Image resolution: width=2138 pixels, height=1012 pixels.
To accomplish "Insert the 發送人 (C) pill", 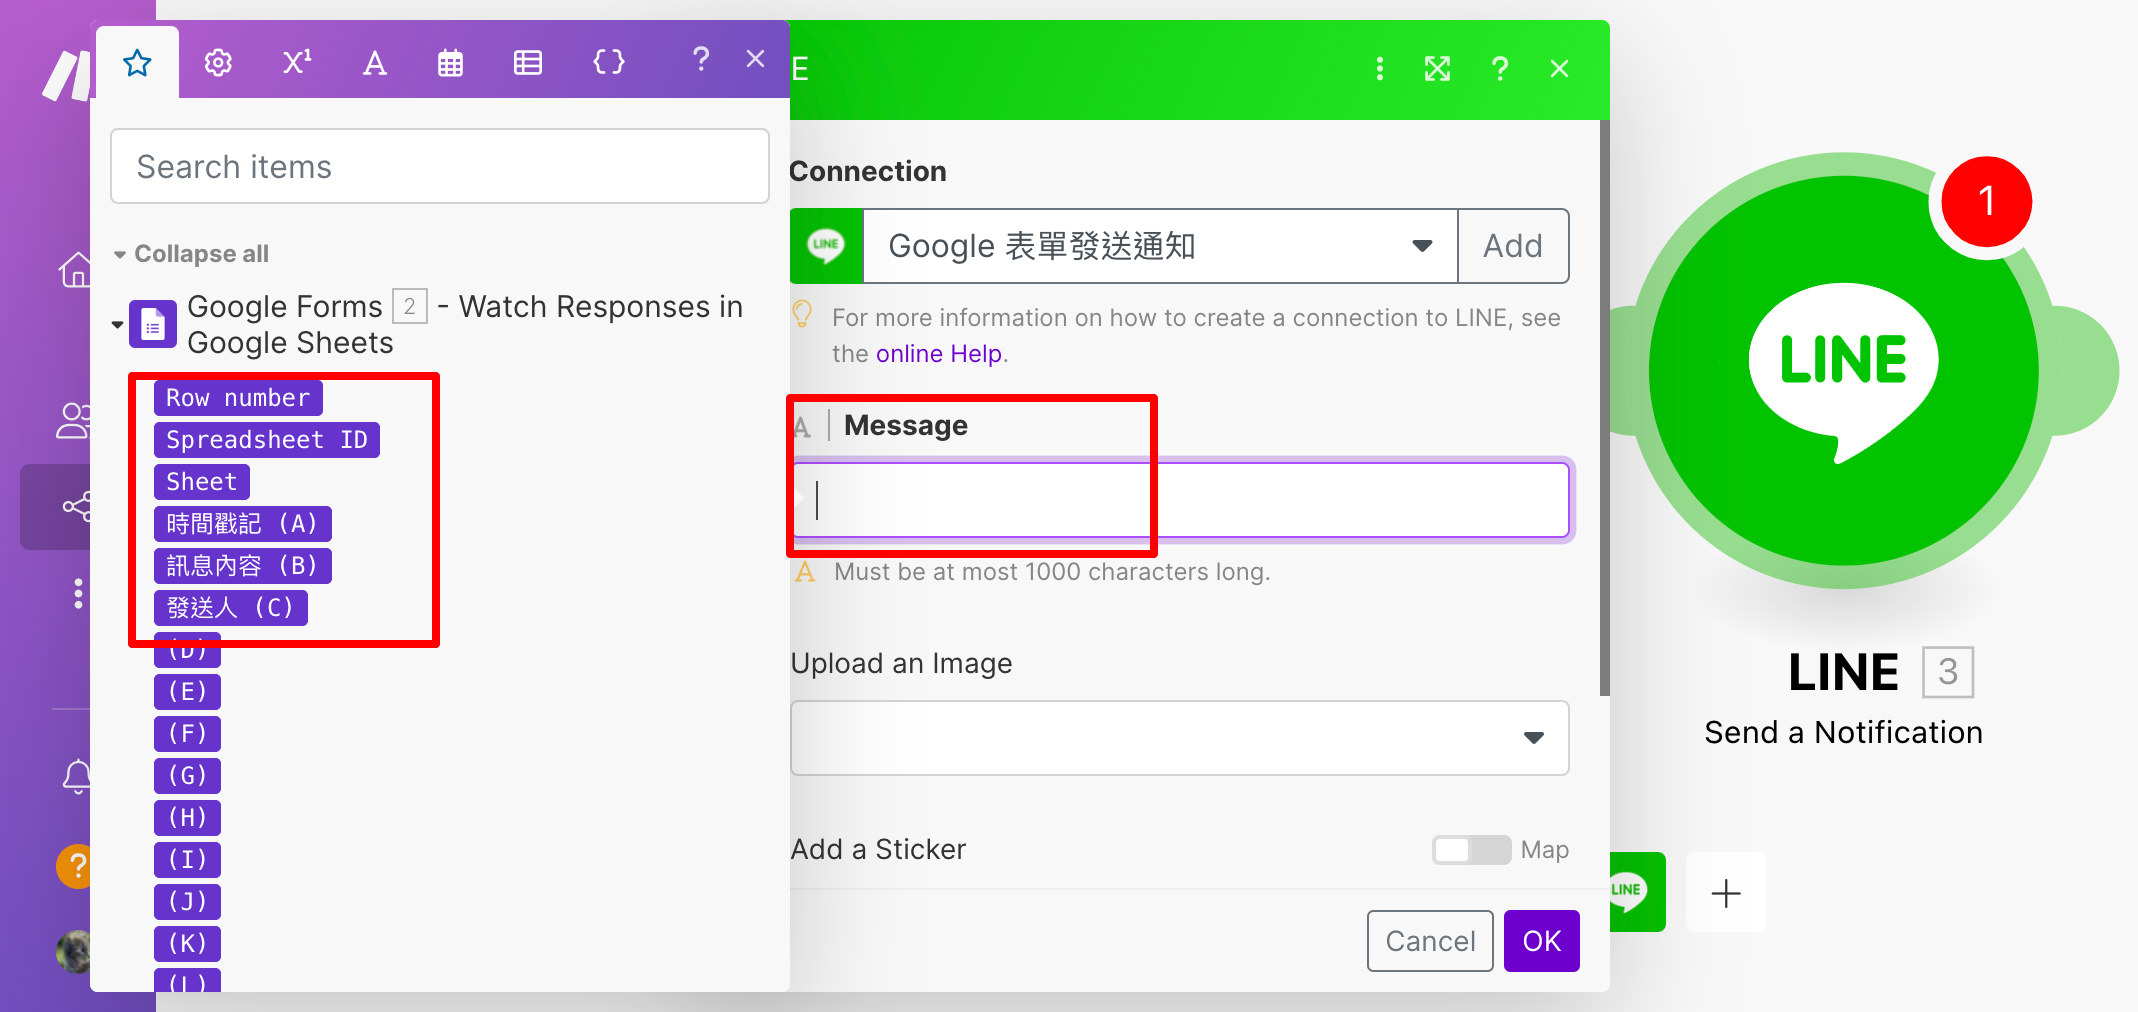I will point(231,608).
